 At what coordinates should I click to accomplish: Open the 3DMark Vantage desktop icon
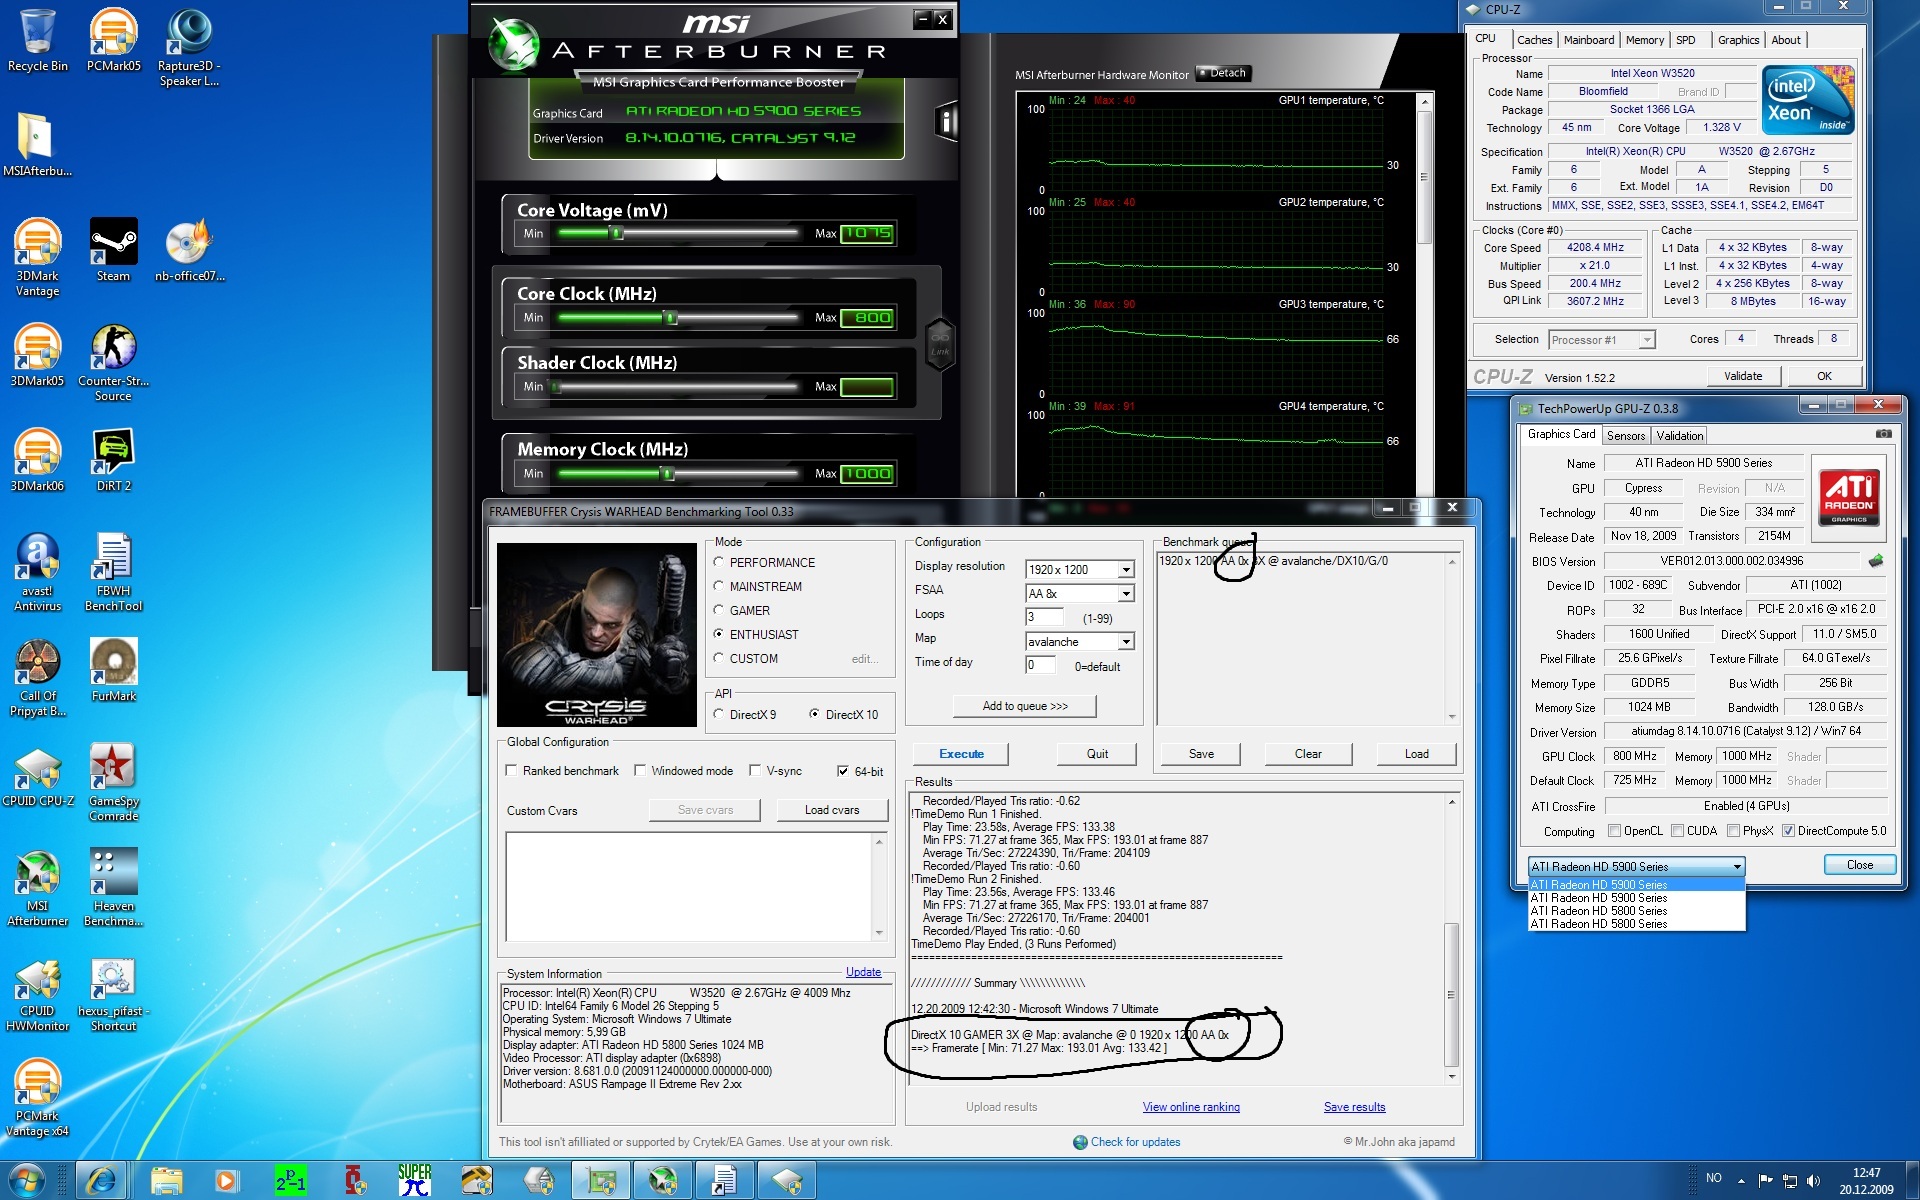point(38,257)
